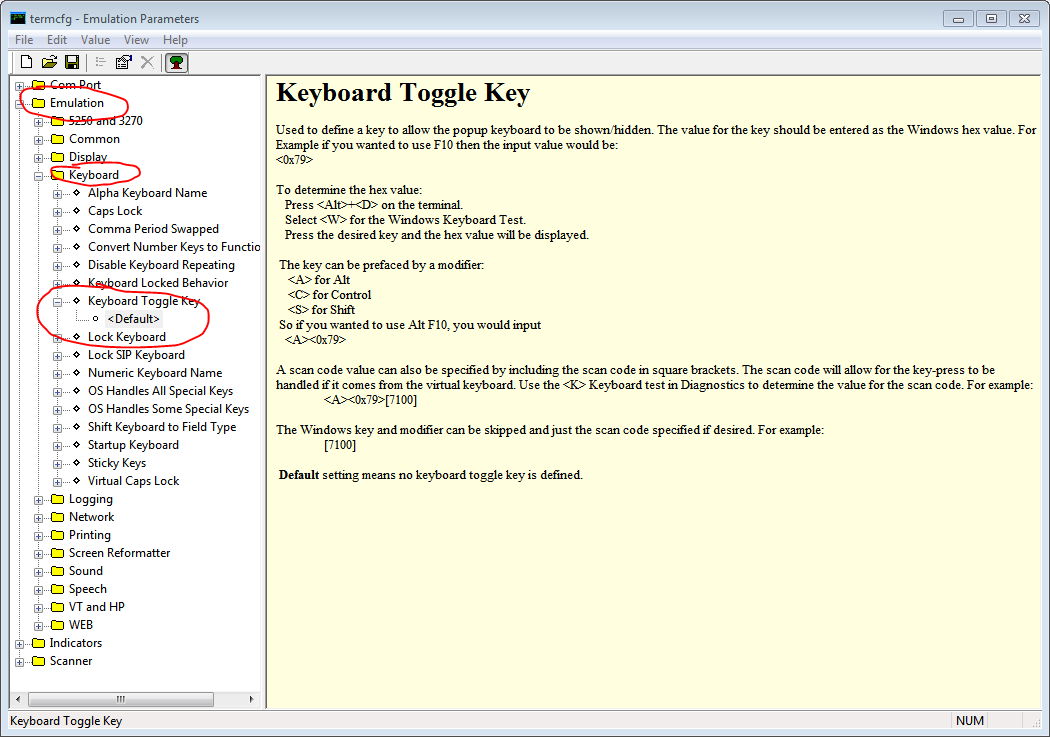Click the tree panel horizontal scrollbar
This screenshot has height=737, width=1050.
pyautogui.click(x=120, y=699)
